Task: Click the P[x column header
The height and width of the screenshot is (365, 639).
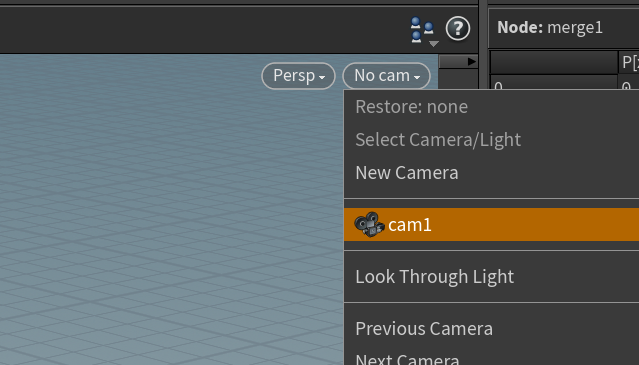Action: pos(629,62)
